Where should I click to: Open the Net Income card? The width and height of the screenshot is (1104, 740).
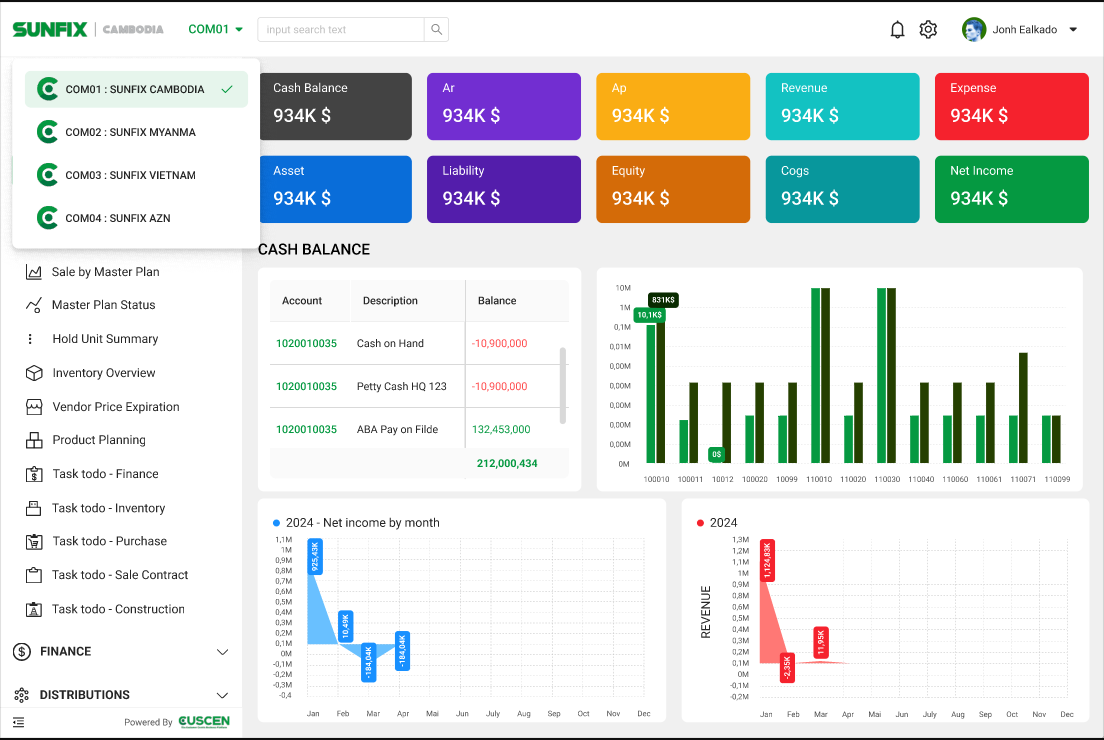[x=1012, y=189]
